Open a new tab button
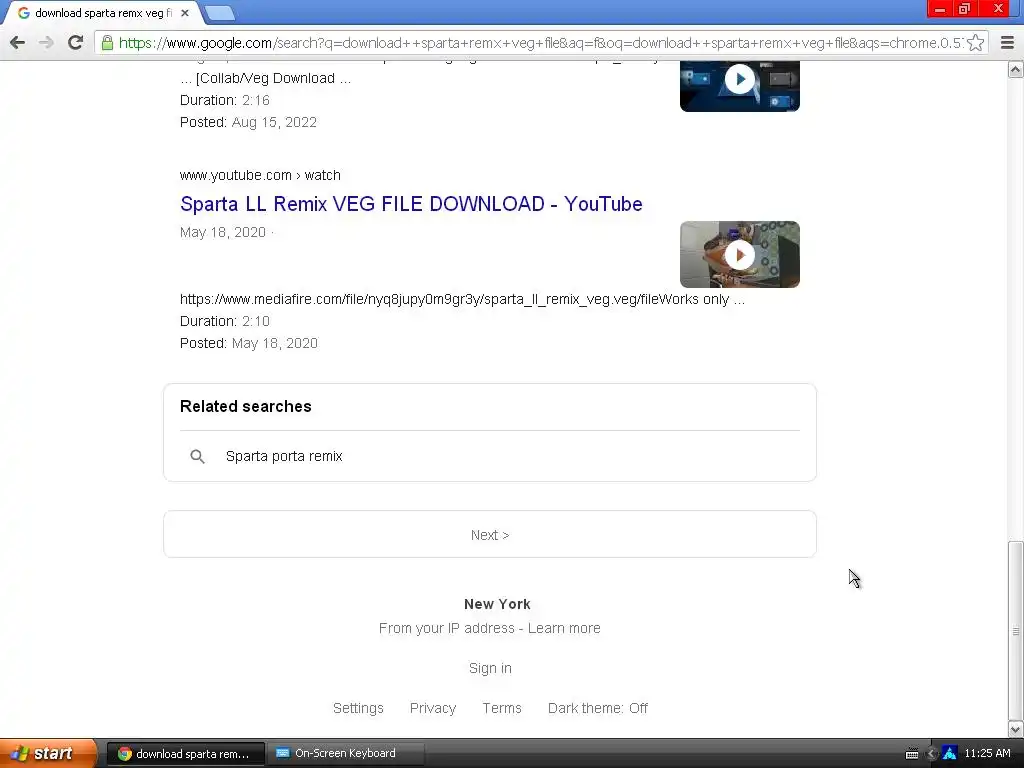Viewport: 1024px width, 768px height. click(219, 13)
